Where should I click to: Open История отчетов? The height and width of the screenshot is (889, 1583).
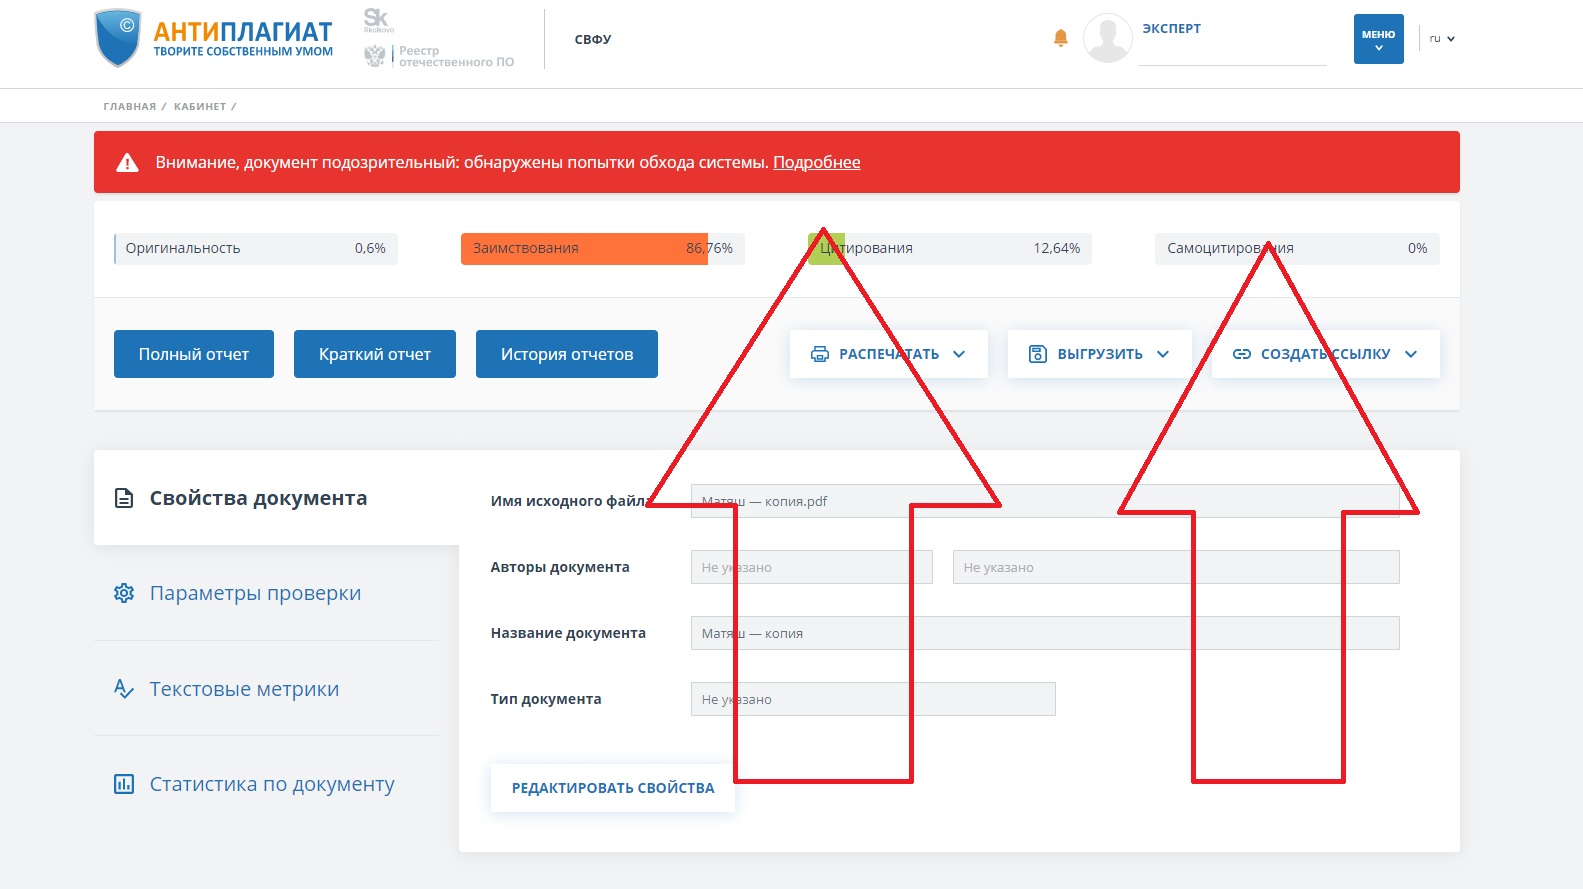click(567, 354)
